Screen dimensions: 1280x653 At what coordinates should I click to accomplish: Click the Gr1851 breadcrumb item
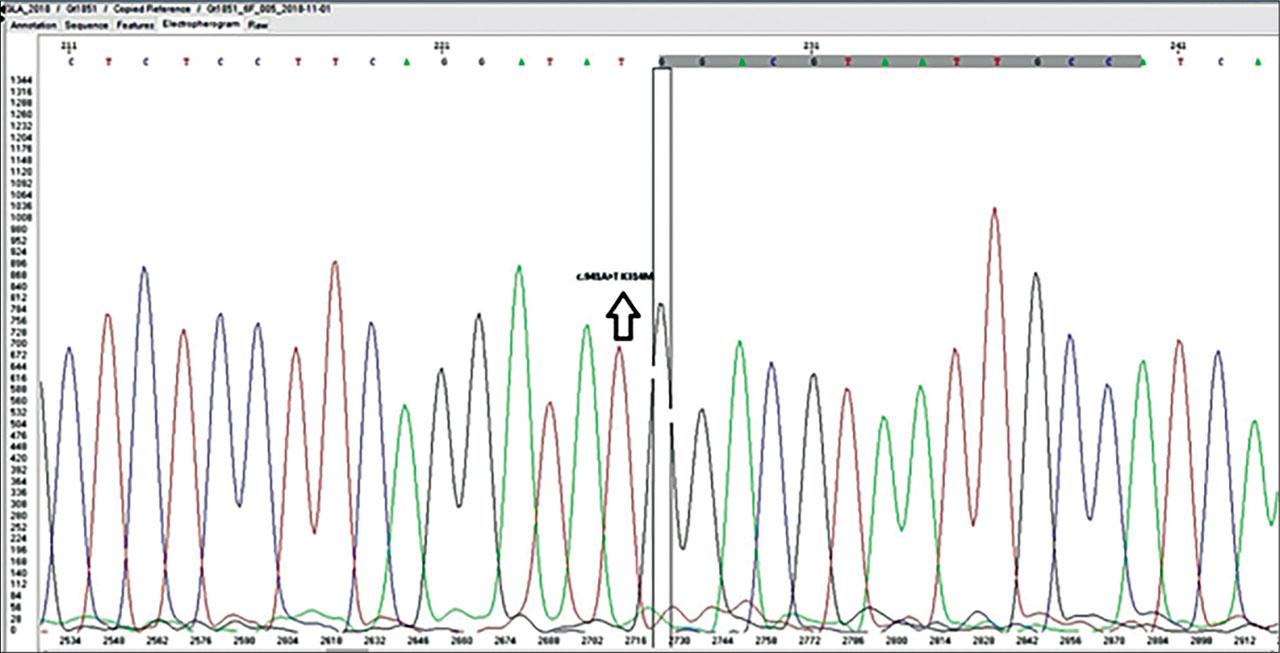click(x=80, y=8)
